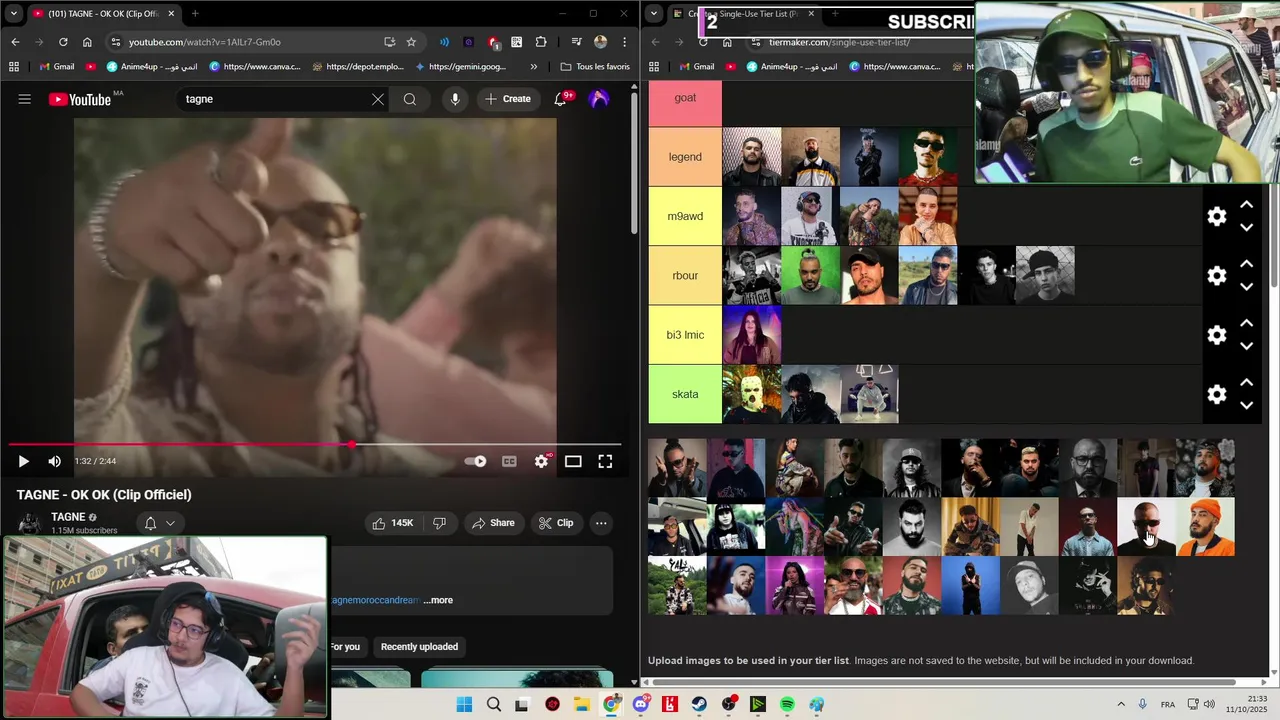Share the TAGNE video
Screen dimensions: 1280x720
pos(493,523)
